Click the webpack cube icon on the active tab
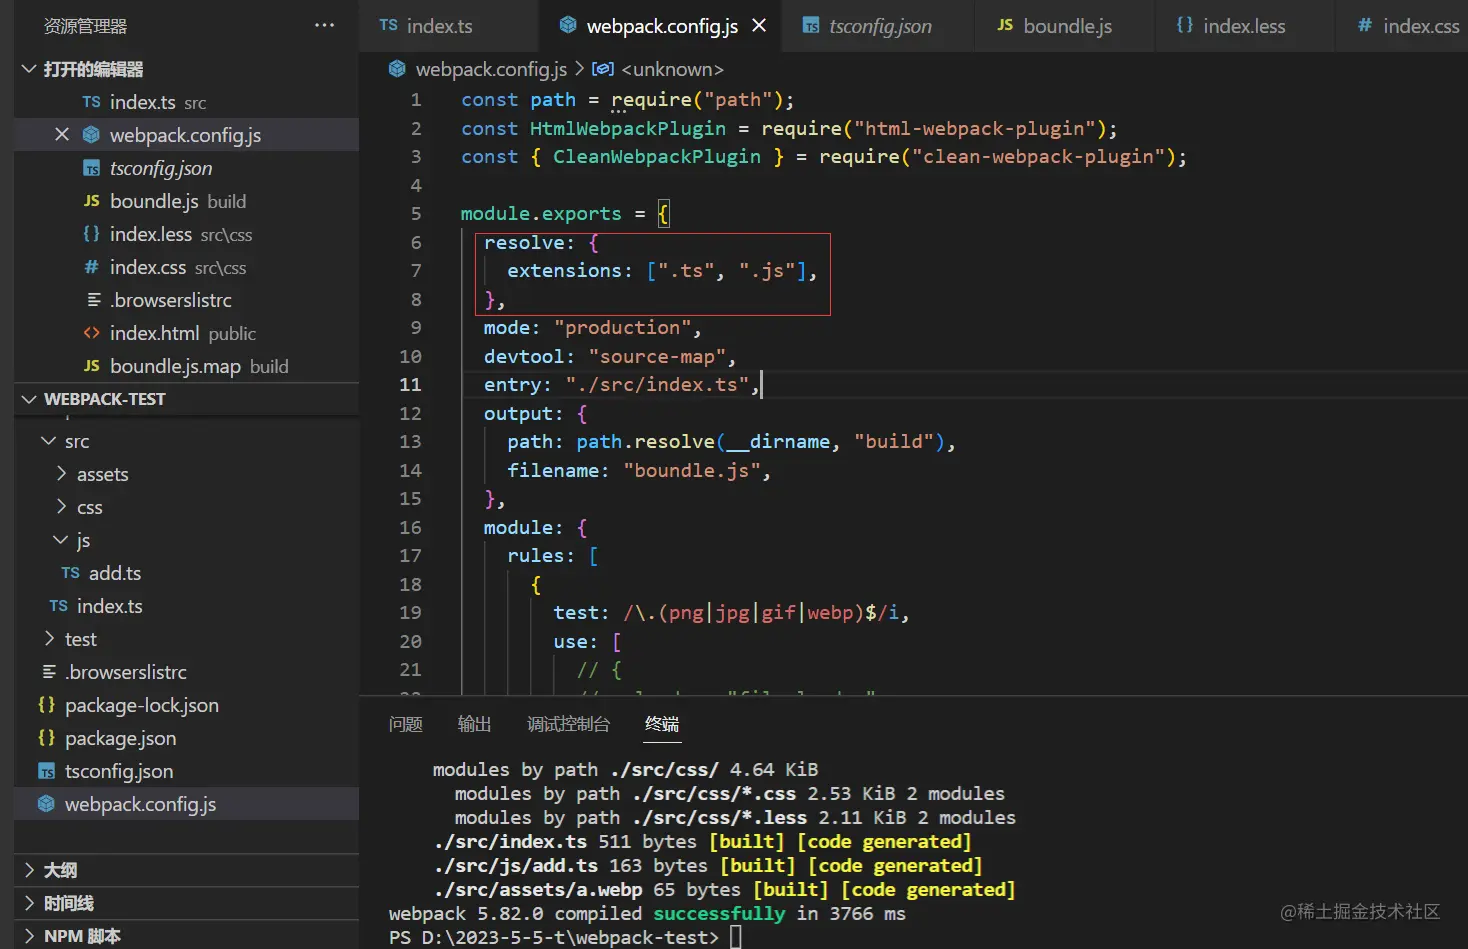The image size is (1468, 949). [x=568, y=25]
